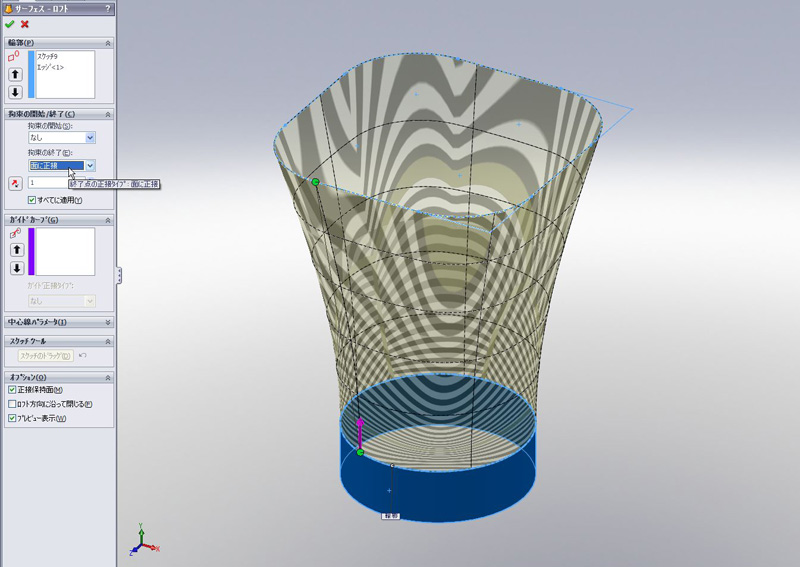The image size is (800, 567).
Task: Cancel the loft with the red X
Action: (24, 24)
